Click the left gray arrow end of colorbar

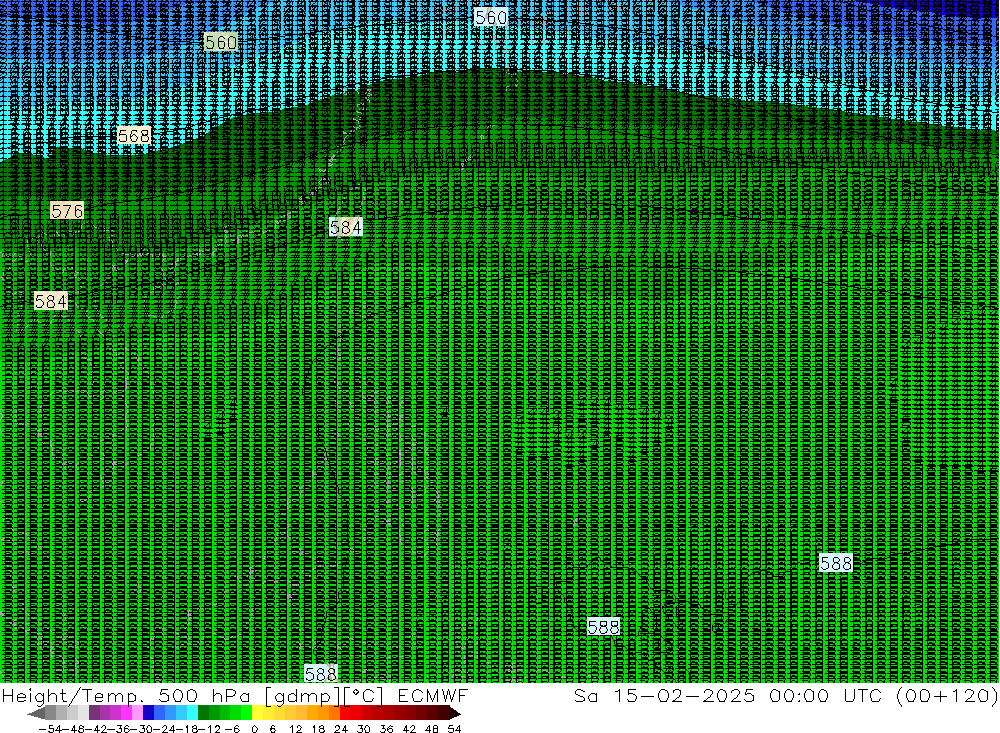[36, 713]
